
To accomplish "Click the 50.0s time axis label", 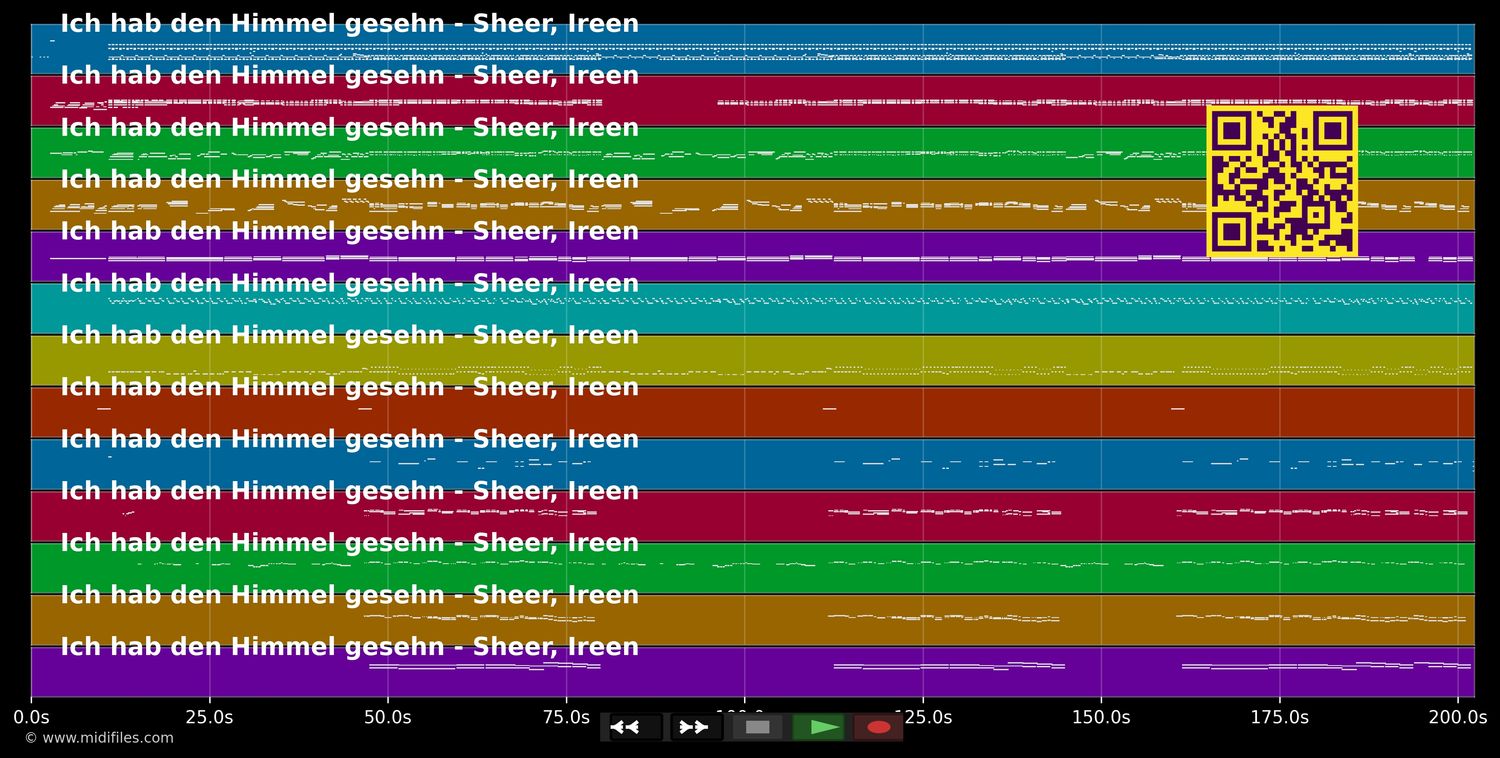I will click(388, 717).
